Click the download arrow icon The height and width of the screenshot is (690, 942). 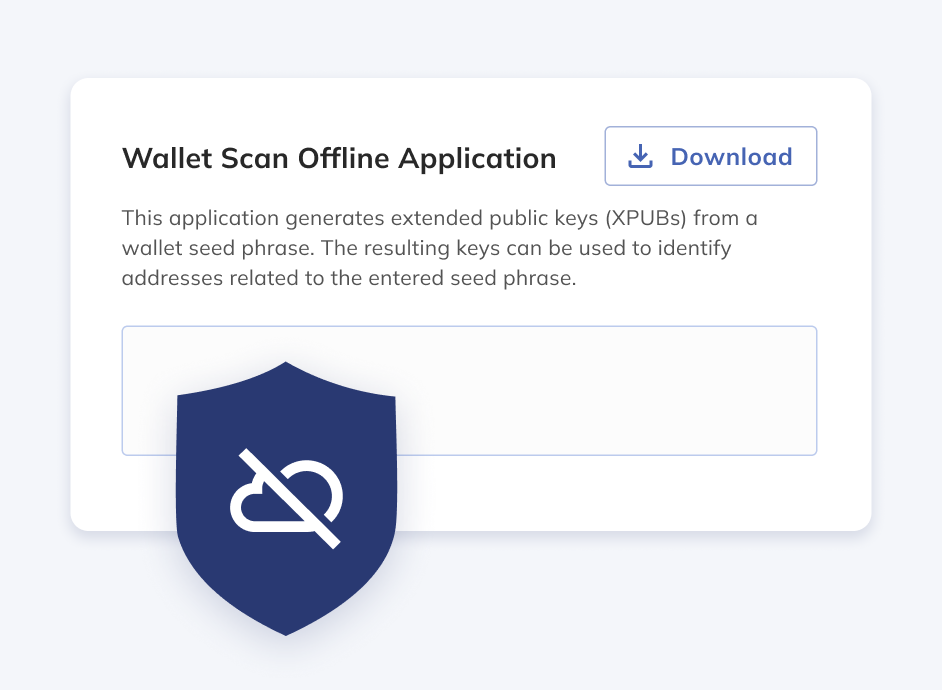click(x=640, y=156)
